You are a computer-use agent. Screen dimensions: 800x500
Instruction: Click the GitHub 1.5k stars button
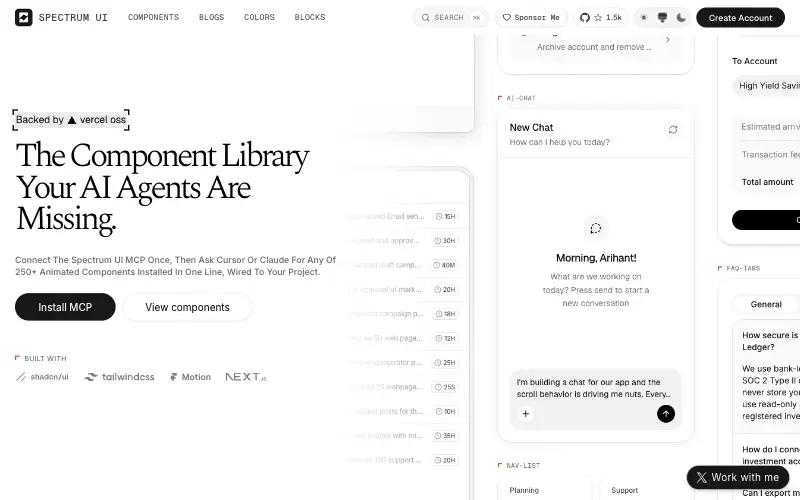click(601, 17)
